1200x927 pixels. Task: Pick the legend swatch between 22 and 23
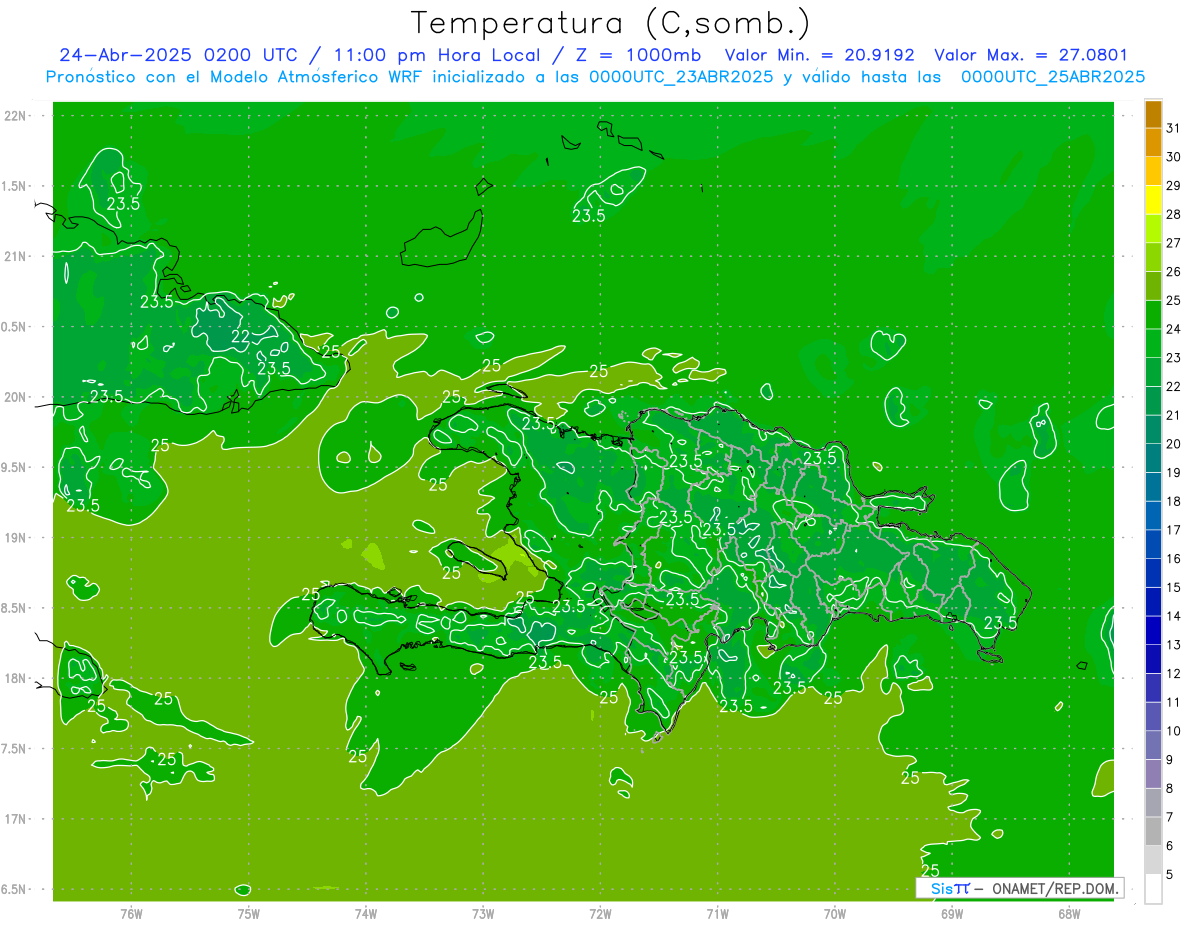pos(1153,372)
